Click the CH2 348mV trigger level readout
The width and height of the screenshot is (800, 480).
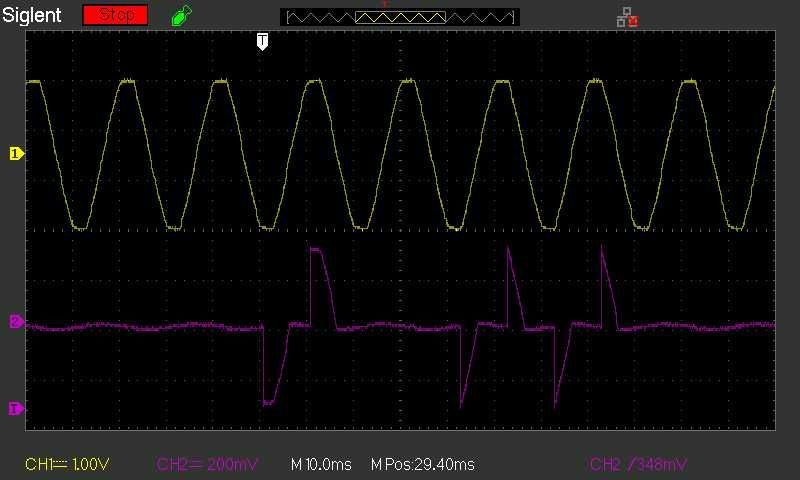tap(638, 464)
